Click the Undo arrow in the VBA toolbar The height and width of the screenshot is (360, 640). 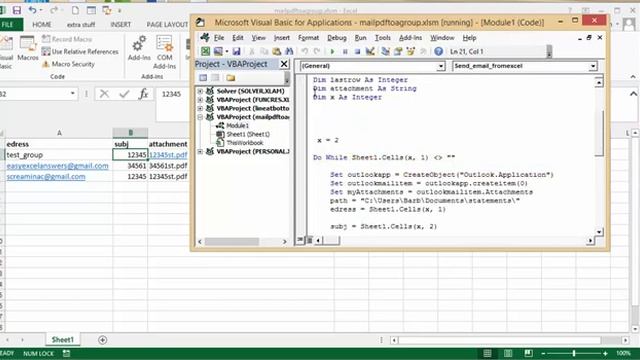pos(304,51)
